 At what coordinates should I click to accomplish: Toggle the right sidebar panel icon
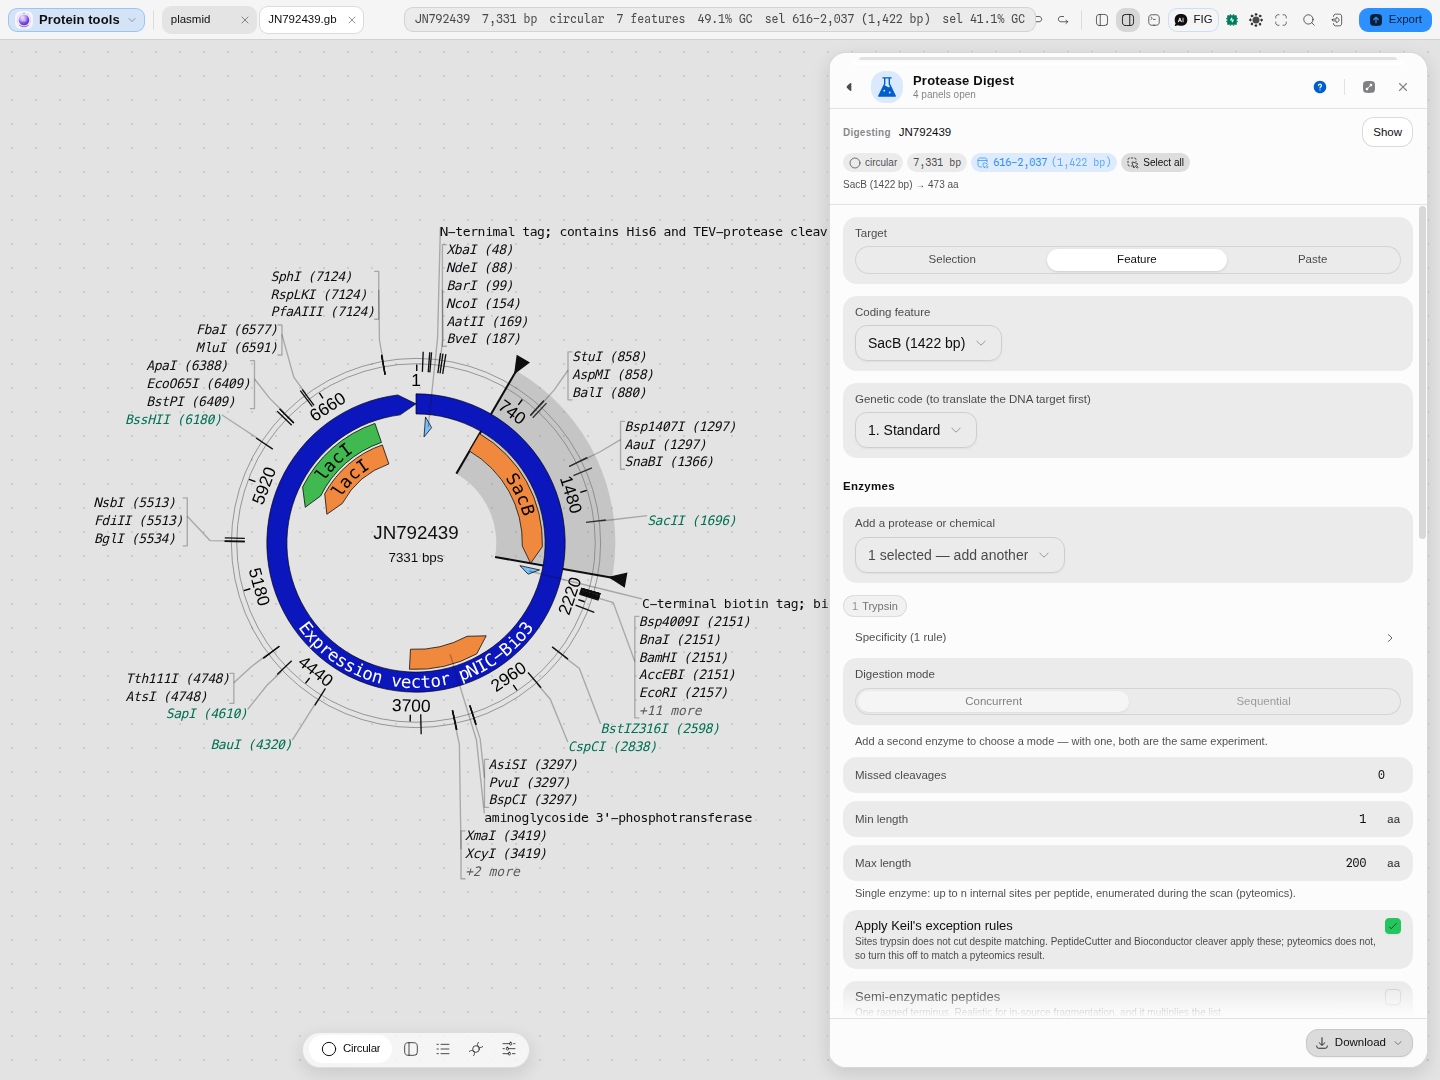pyautogui.click(x=1128, y=20)
